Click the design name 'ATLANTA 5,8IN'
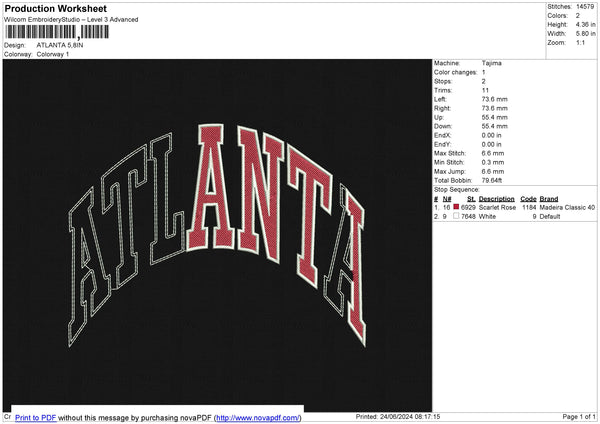 click(60, 45)
